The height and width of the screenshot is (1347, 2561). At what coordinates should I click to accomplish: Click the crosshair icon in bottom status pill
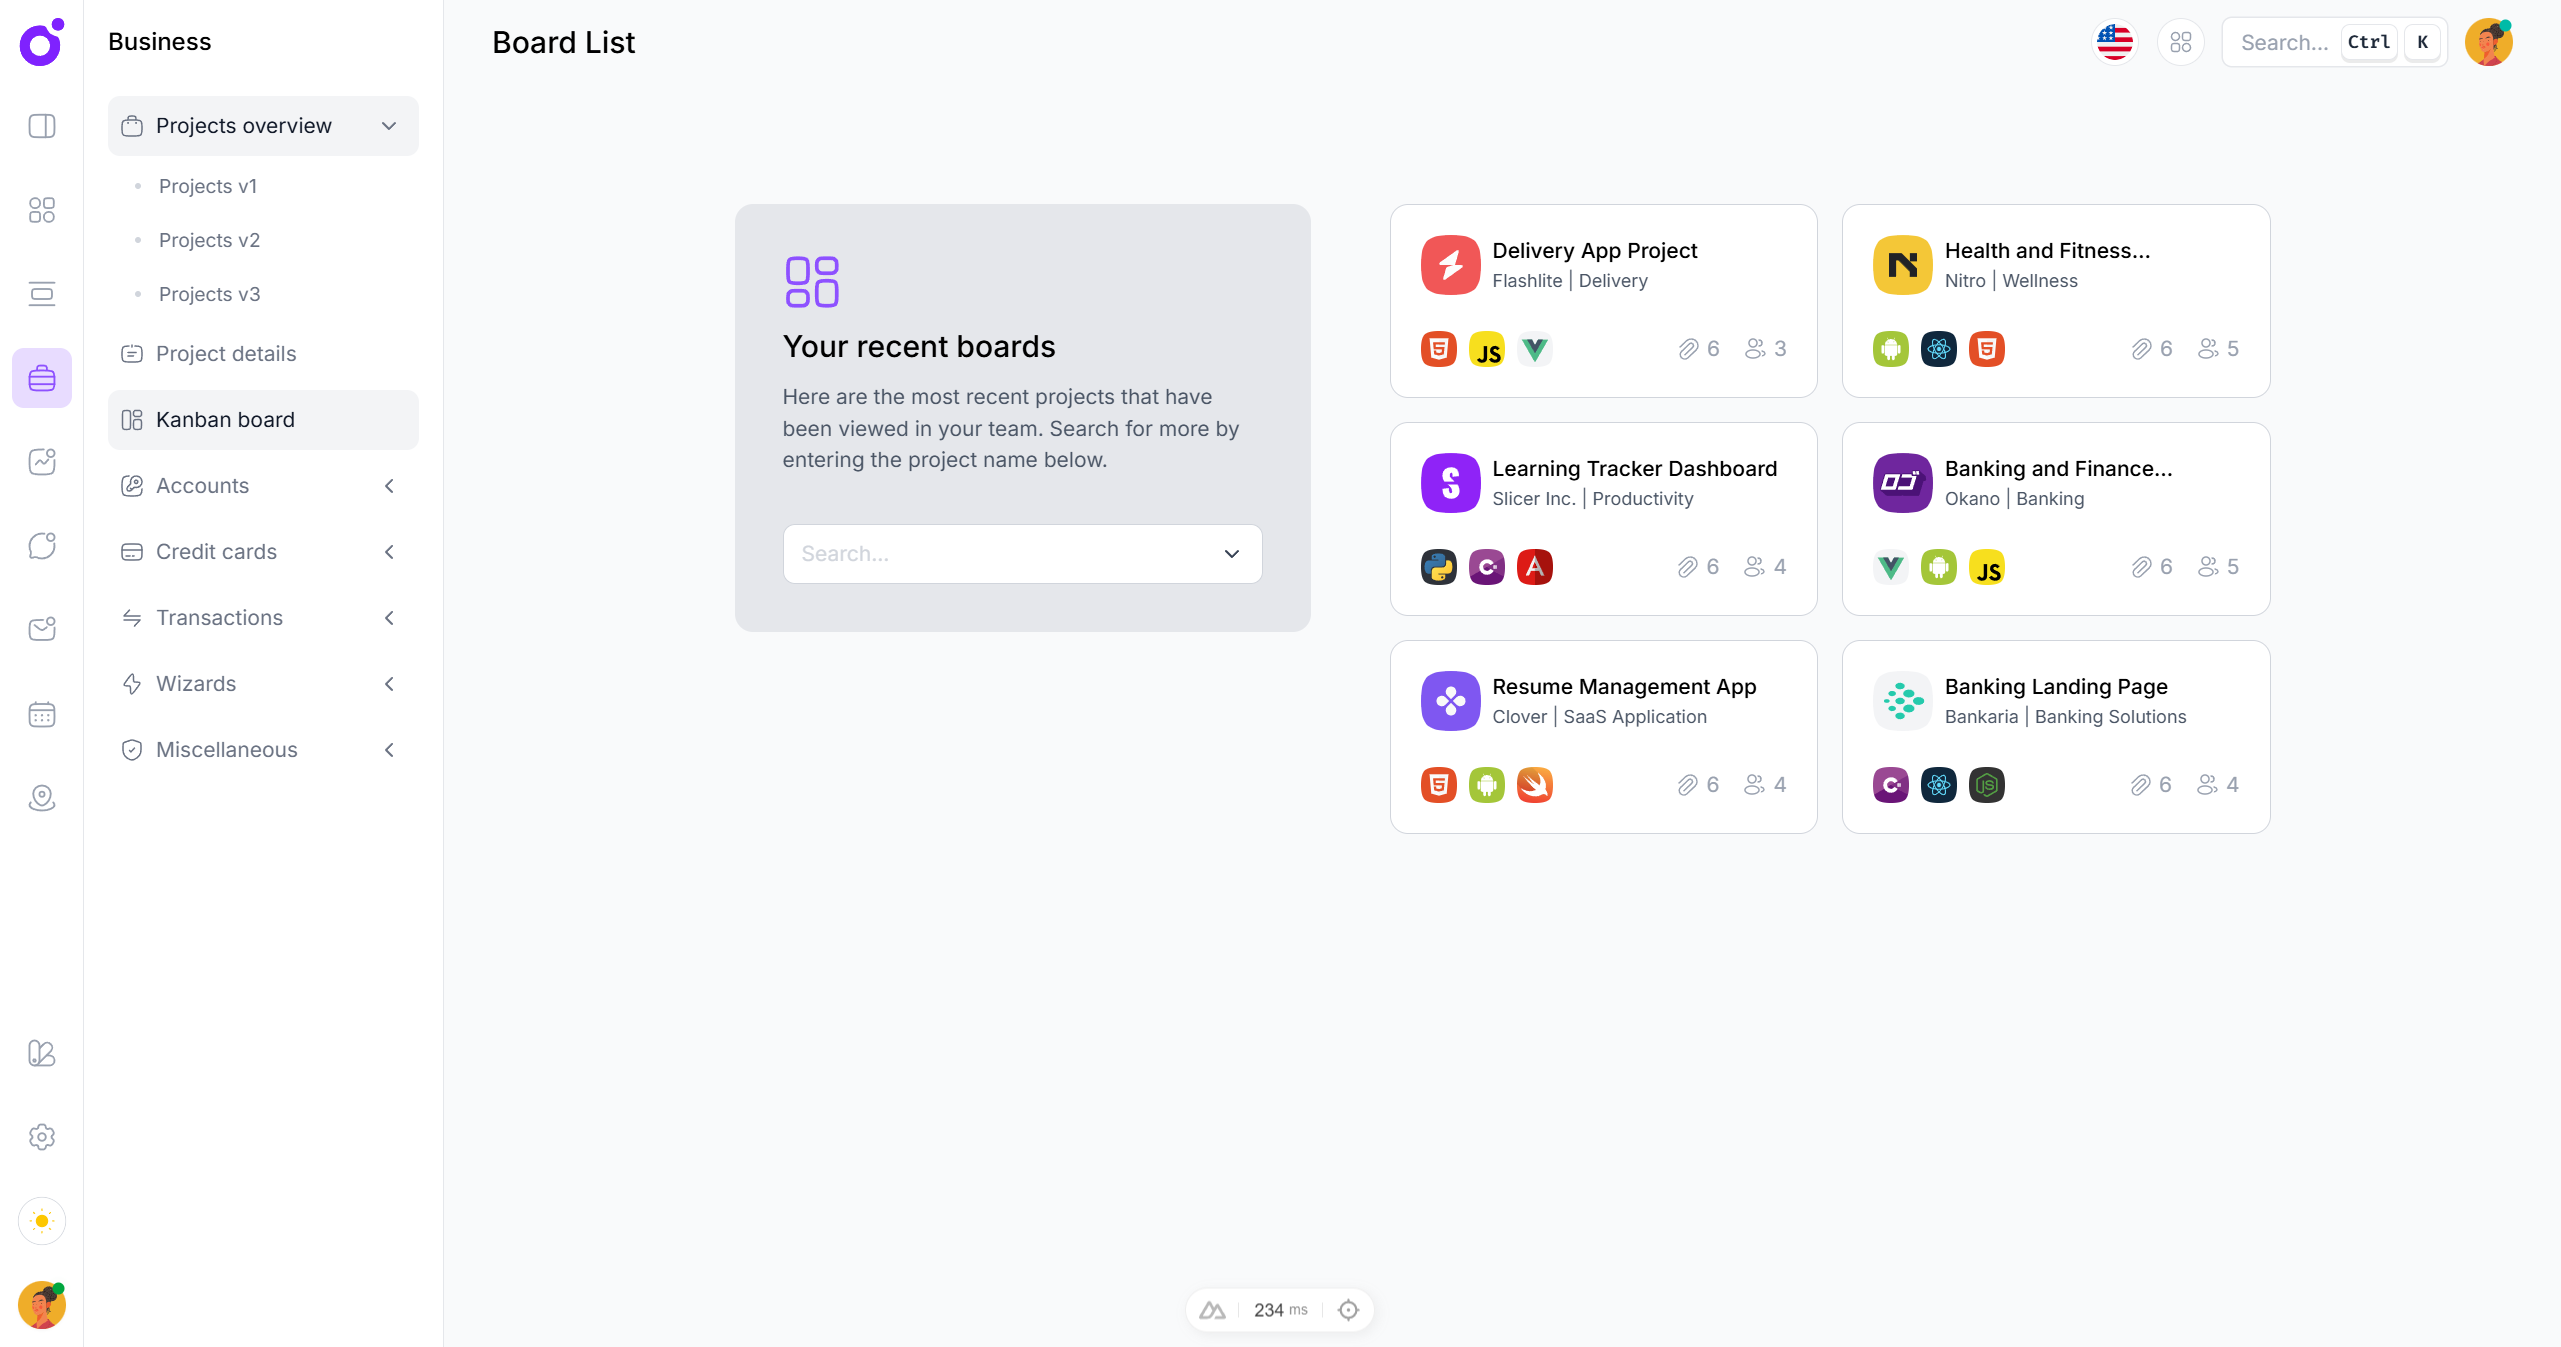(1348, 1309)
